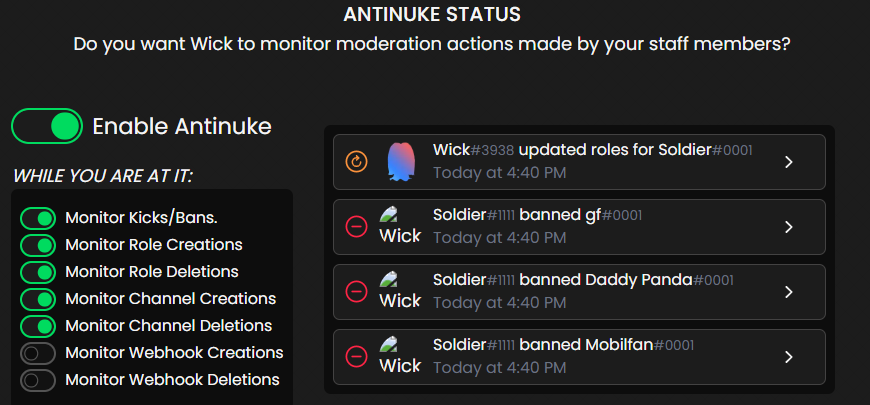Click Wick logo avatar in Daddy Panda entry
Viewport: 870px width, 405px height.
[x=400, y=292]
